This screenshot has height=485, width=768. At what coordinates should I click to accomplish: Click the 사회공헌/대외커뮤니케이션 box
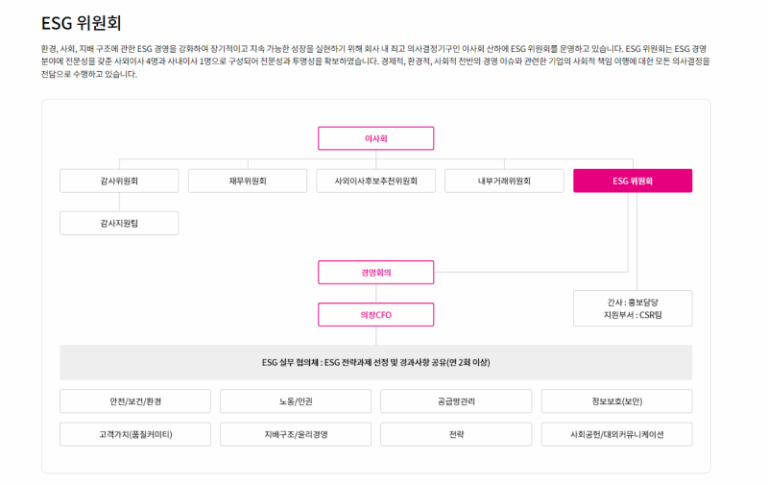click(x=617, y=435)
